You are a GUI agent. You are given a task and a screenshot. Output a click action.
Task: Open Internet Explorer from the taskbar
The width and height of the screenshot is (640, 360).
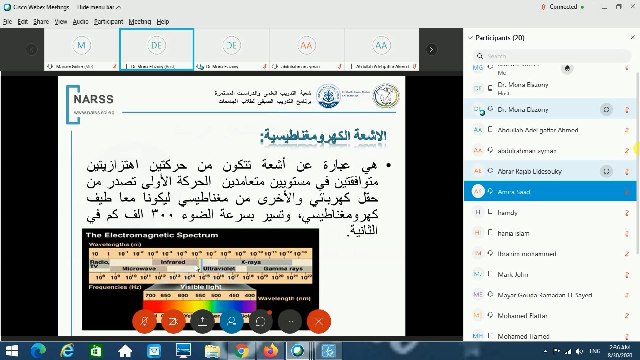[x=67, y=351]
